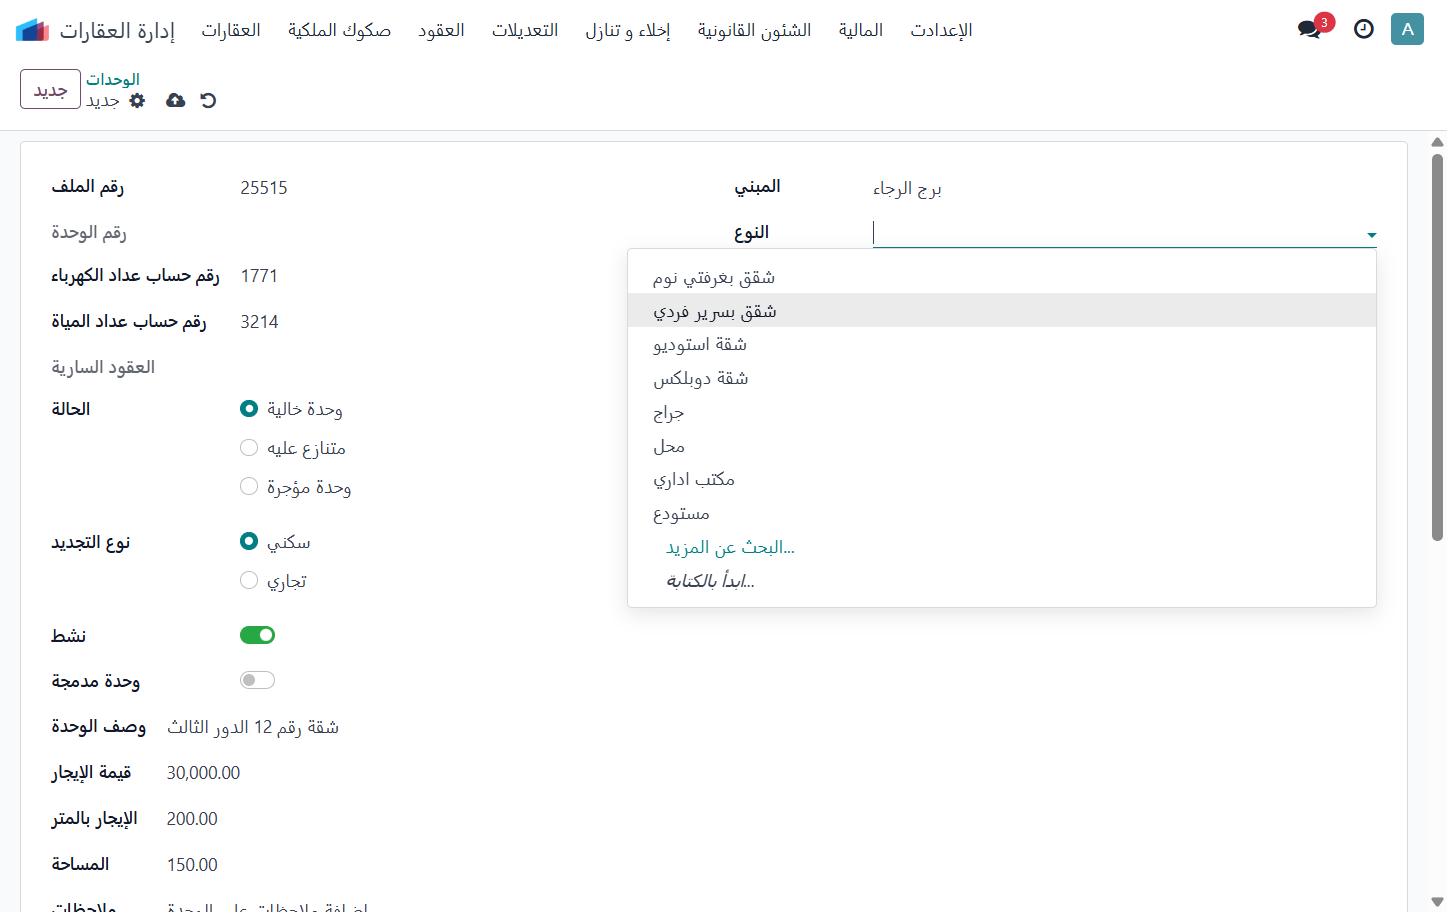1447x912 pixels.
Task: Open إخلاء و تنازل menu
Action: (x=628, y=30)
